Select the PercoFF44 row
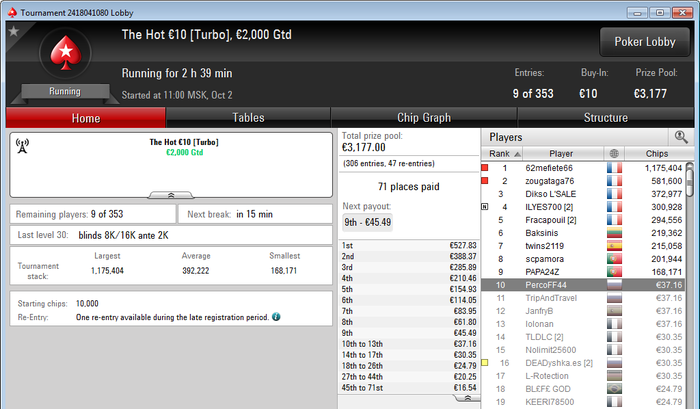The image size is (700, 409). pyautogui.click(x=583, y=285)
